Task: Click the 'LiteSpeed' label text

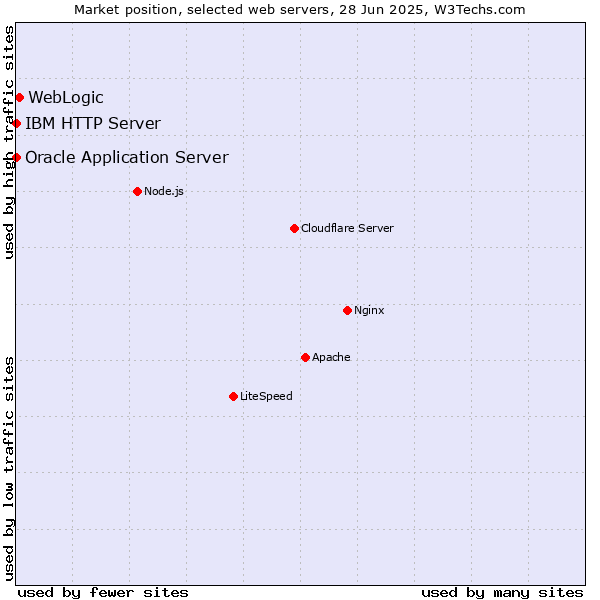Action: click(266, 396)
